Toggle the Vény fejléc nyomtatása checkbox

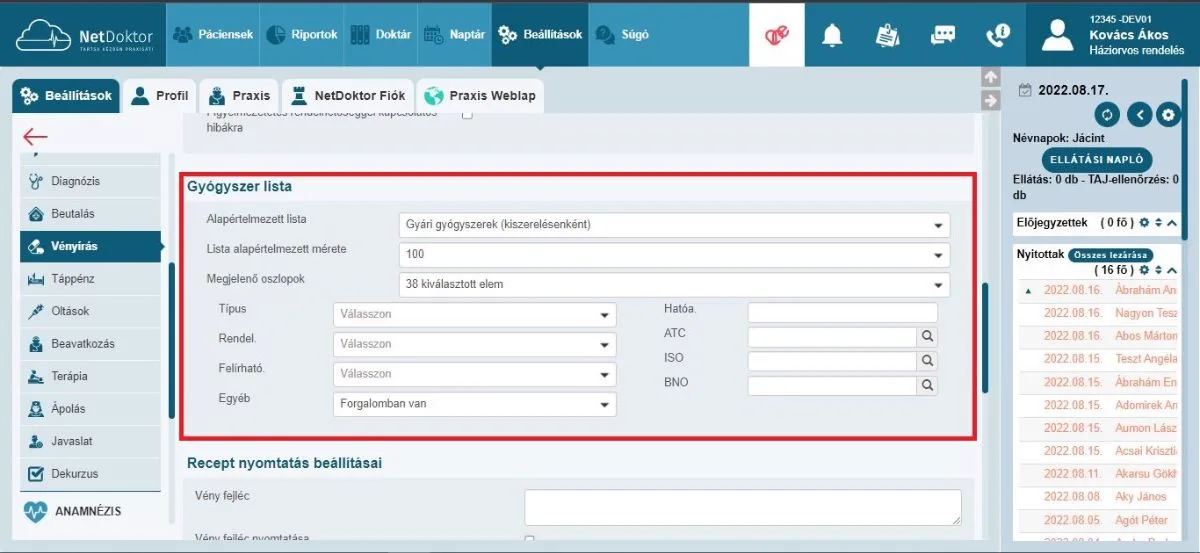point(530,541)
